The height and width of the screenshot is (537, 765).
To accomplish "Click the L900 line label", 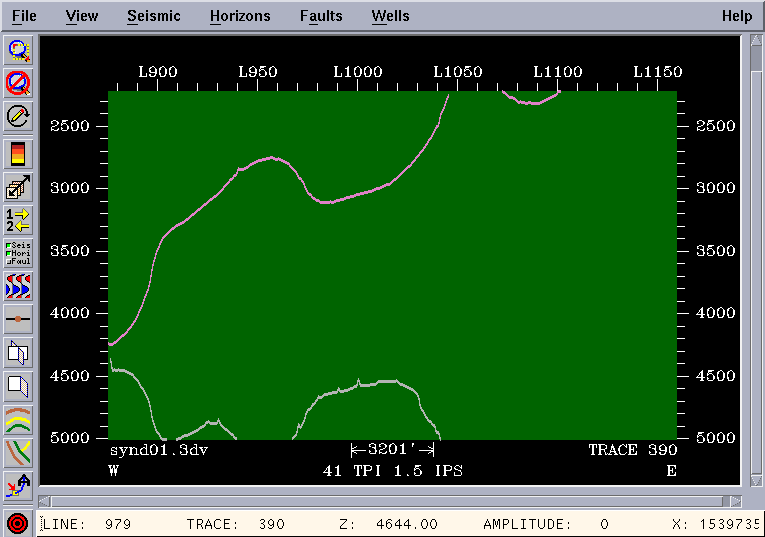I will (x=158, y=72).
